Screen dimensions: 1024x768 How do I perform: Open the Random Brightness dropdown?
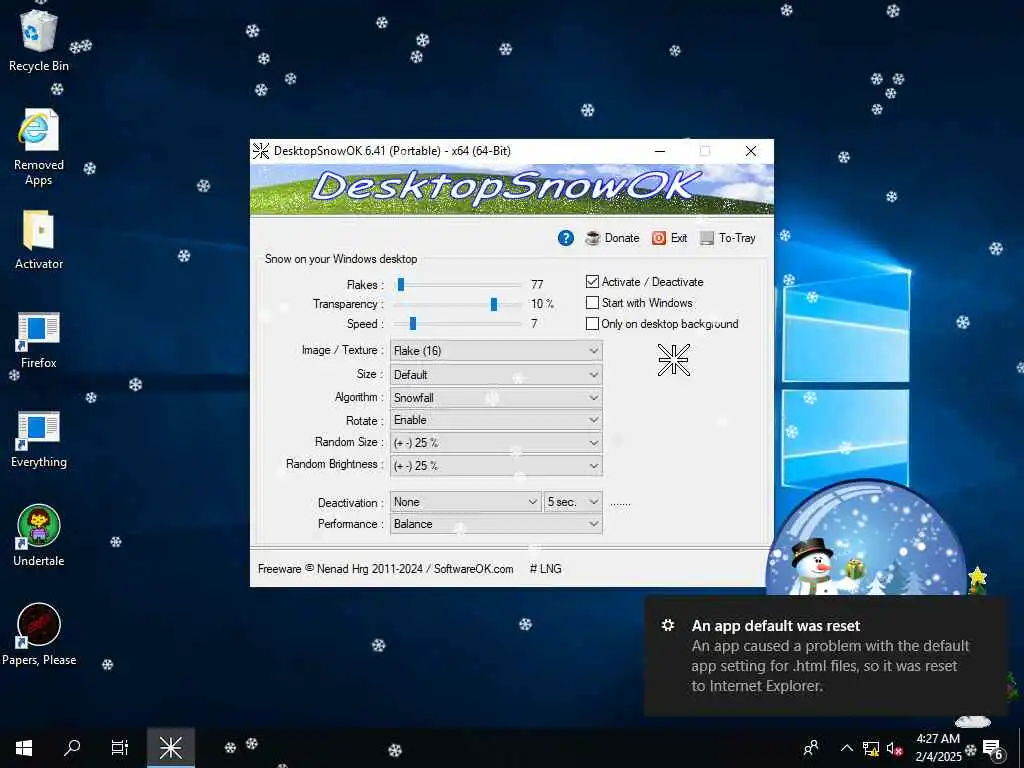coord(496,466)
